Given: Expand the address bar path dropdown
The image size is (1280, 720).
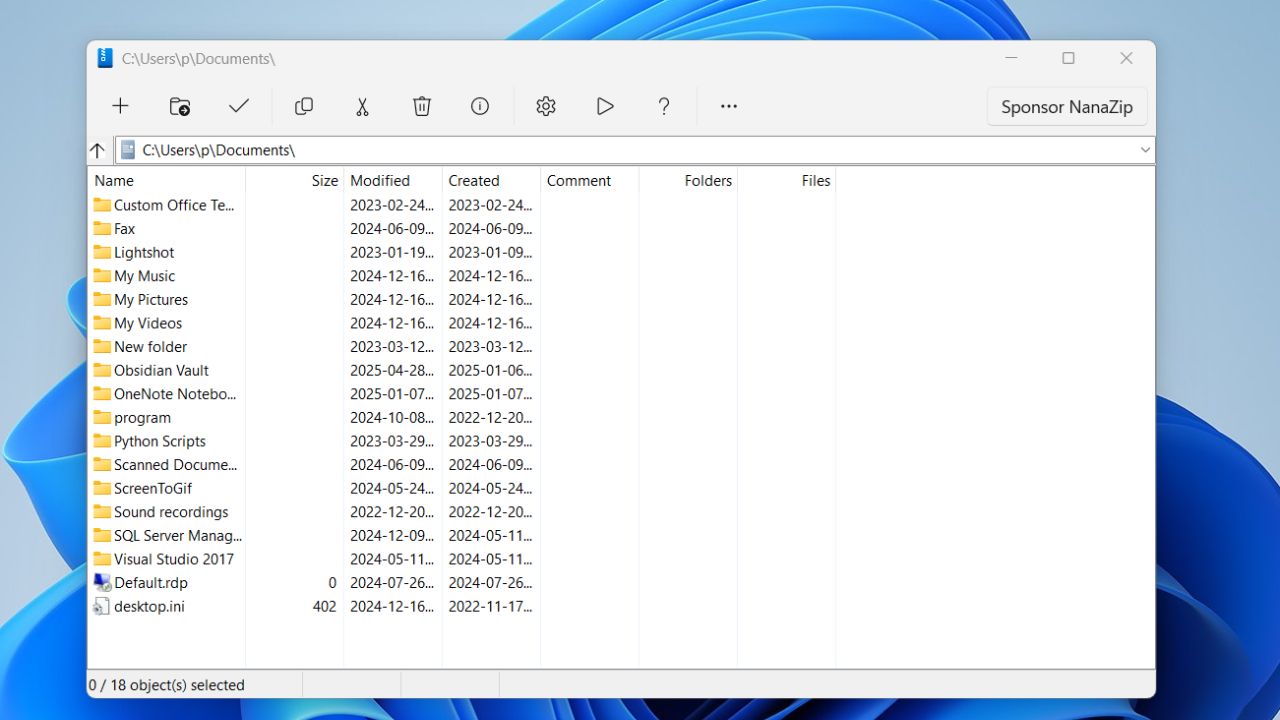Looking at the screenshot, I should tap(1145, 149).
